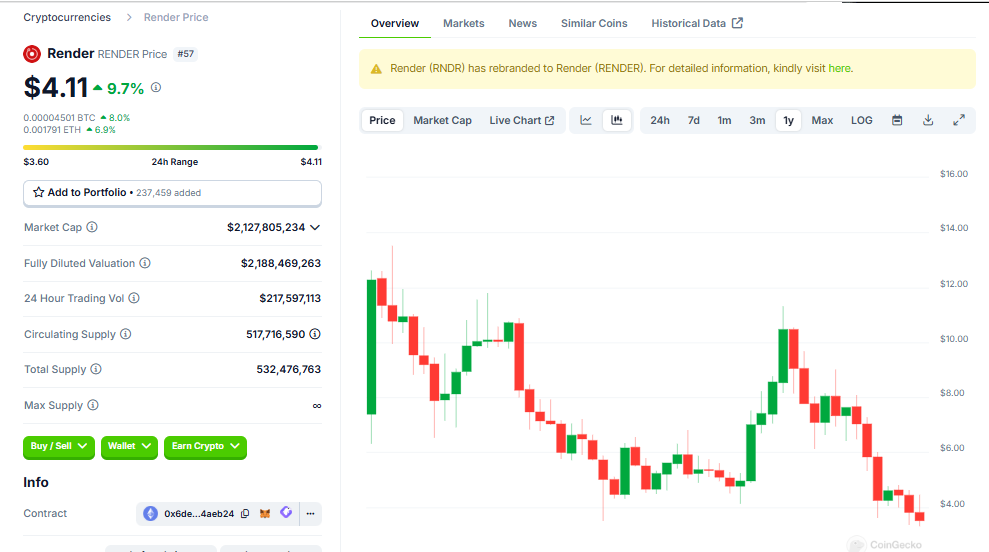989x552 pixels.
Task: Select the 7d time range
Action: pyautogui.click(x=693, y=120)
